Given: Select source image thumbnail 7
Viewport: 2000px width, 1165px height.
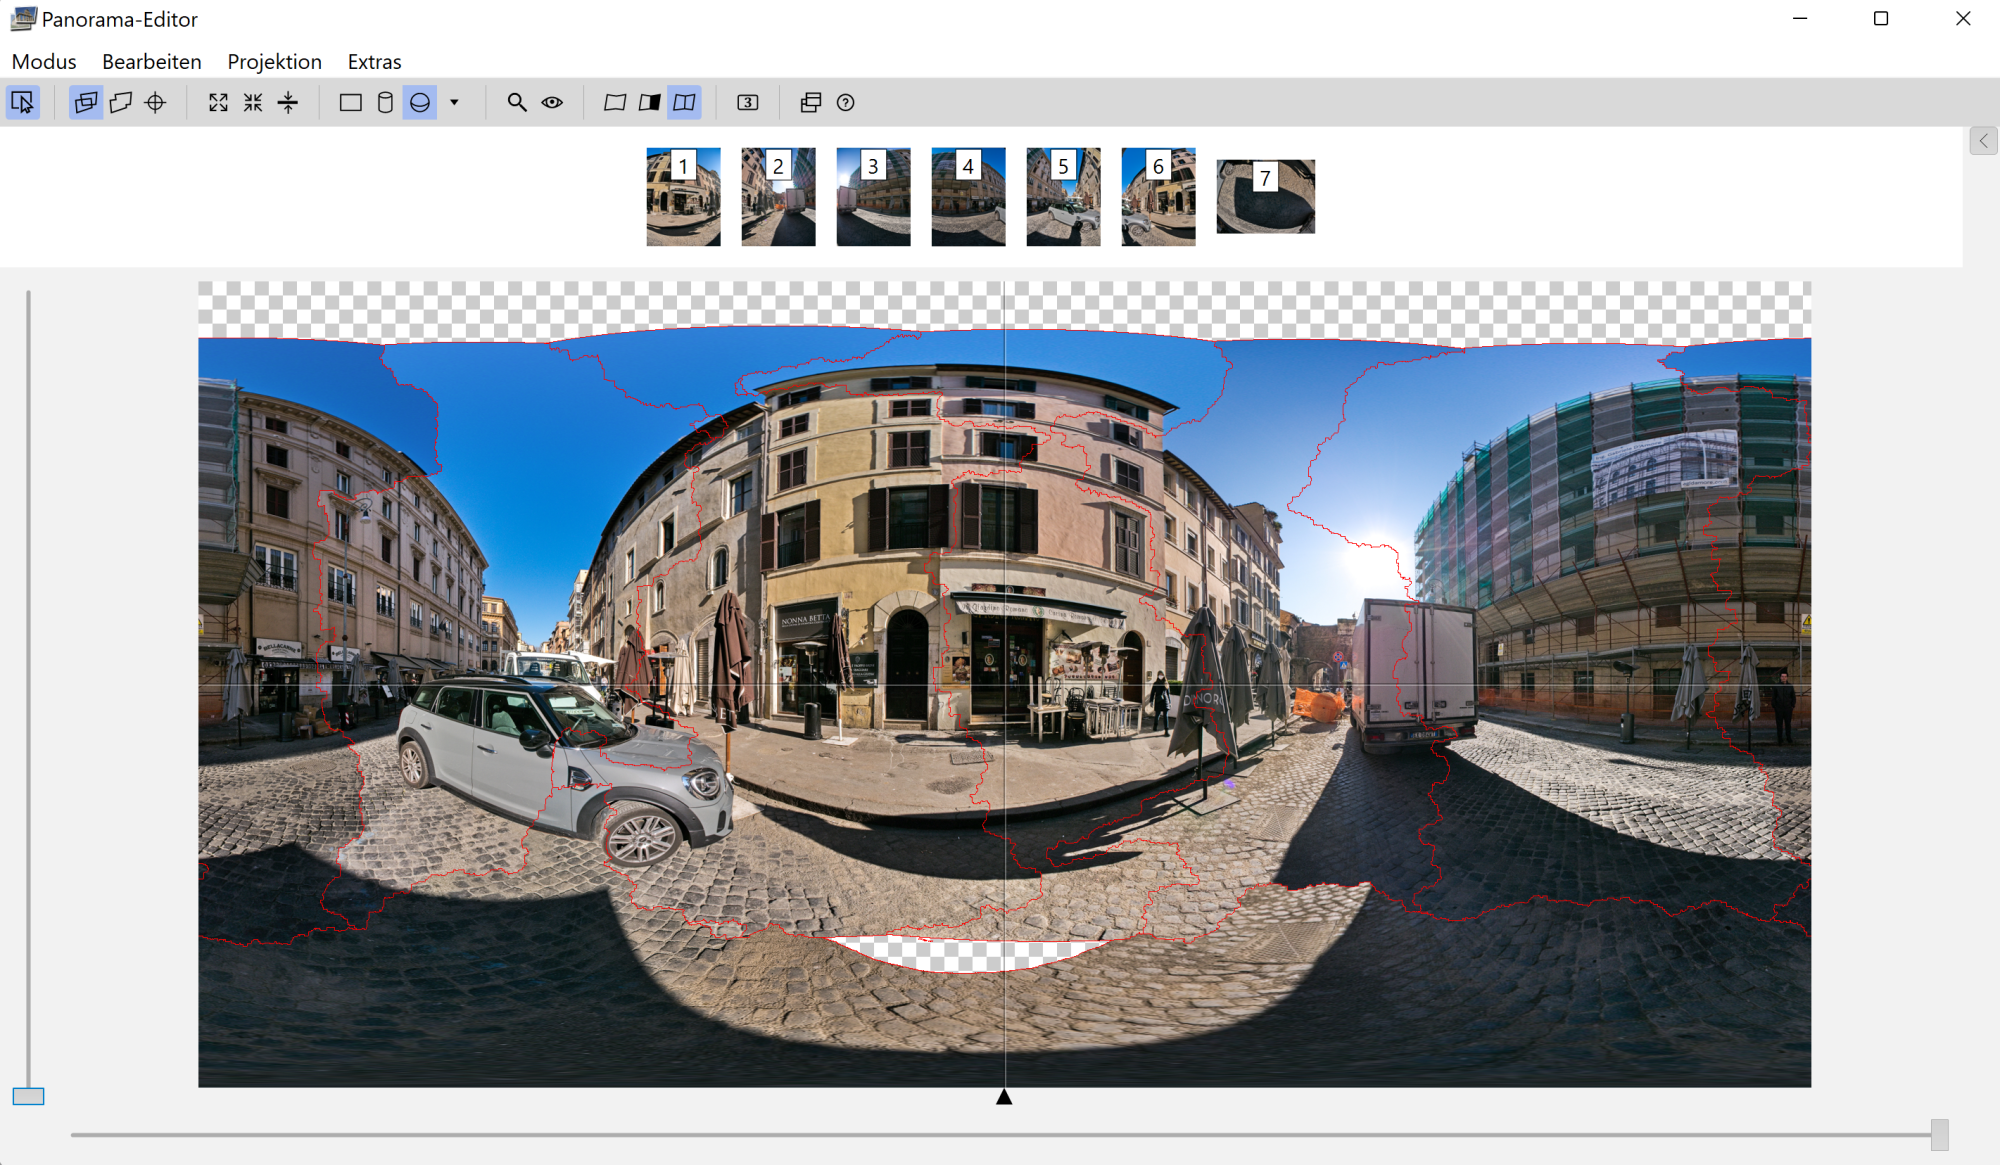Looking at the screenshot, I should click(x=1265, y=197).
